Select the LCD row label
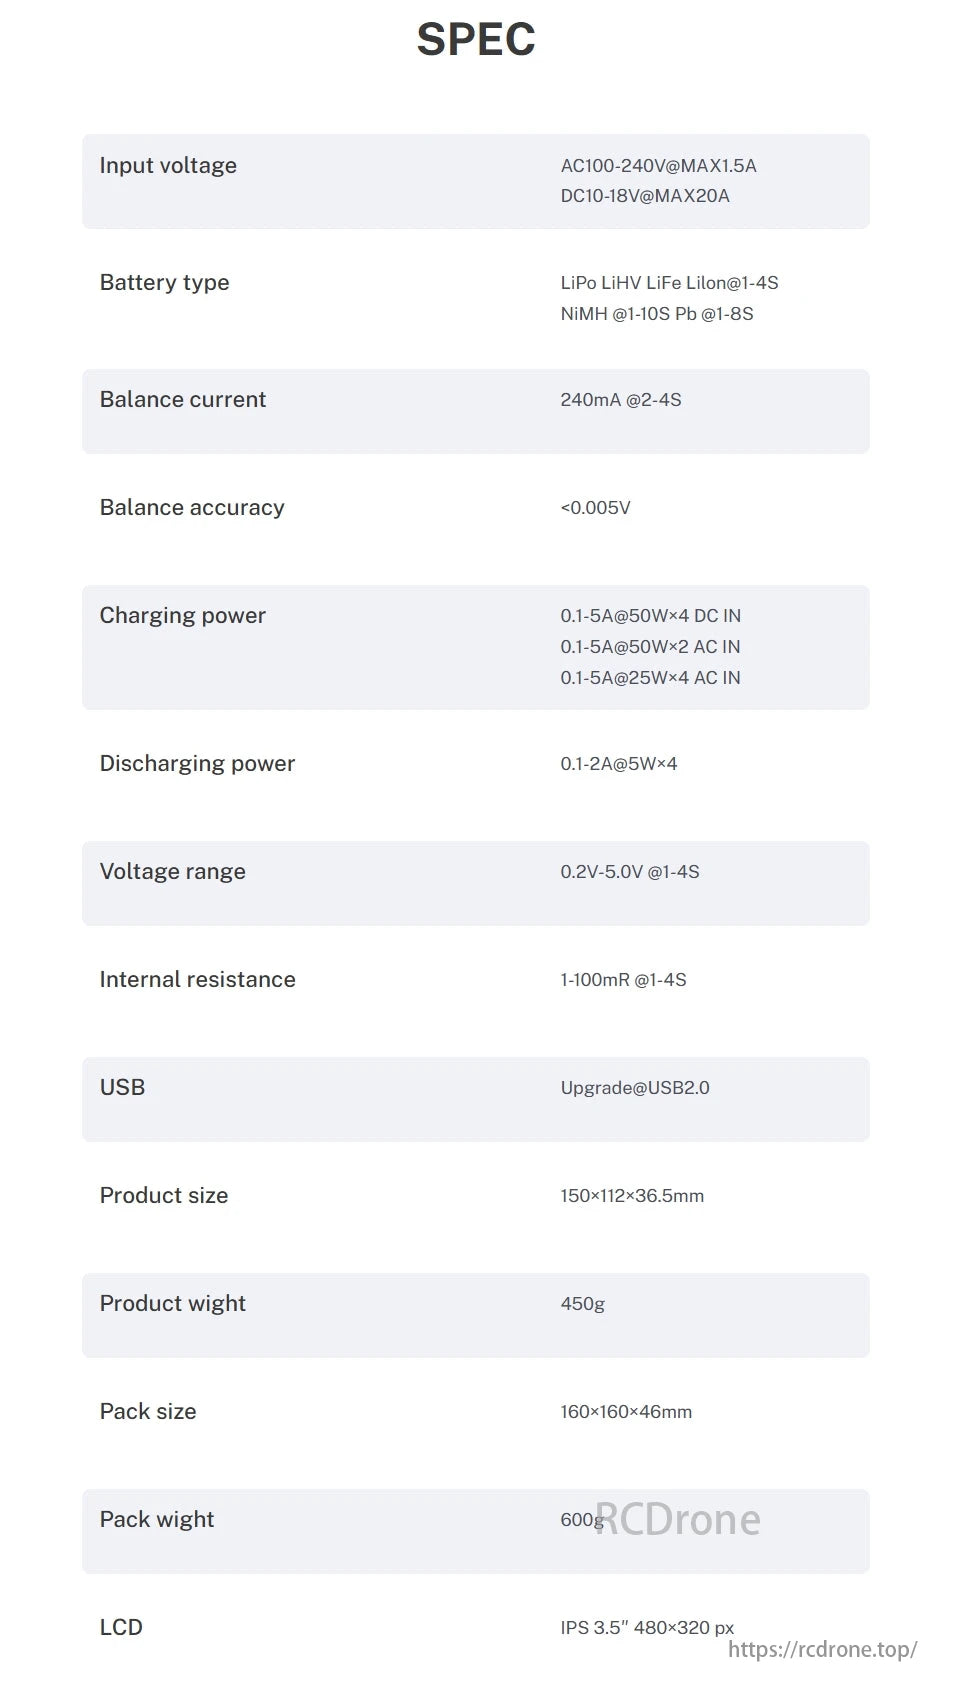 coord(121,1627)
